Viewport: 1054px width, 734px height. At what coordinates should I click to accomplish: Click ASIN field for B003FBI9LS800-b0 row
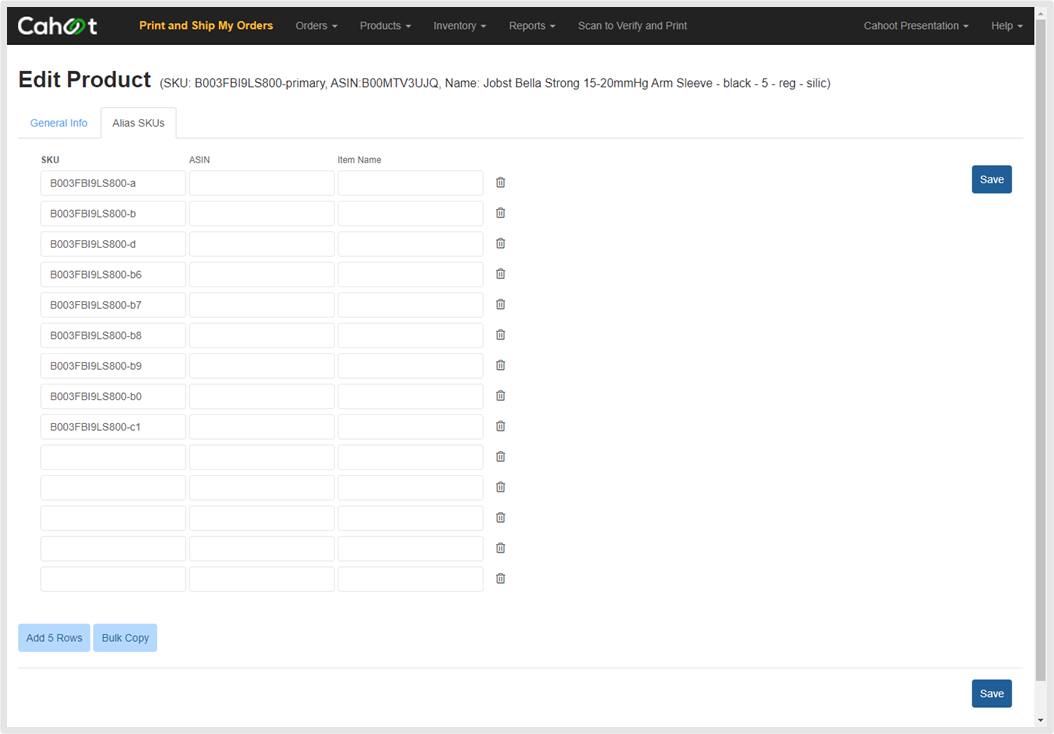click(261, 396)
